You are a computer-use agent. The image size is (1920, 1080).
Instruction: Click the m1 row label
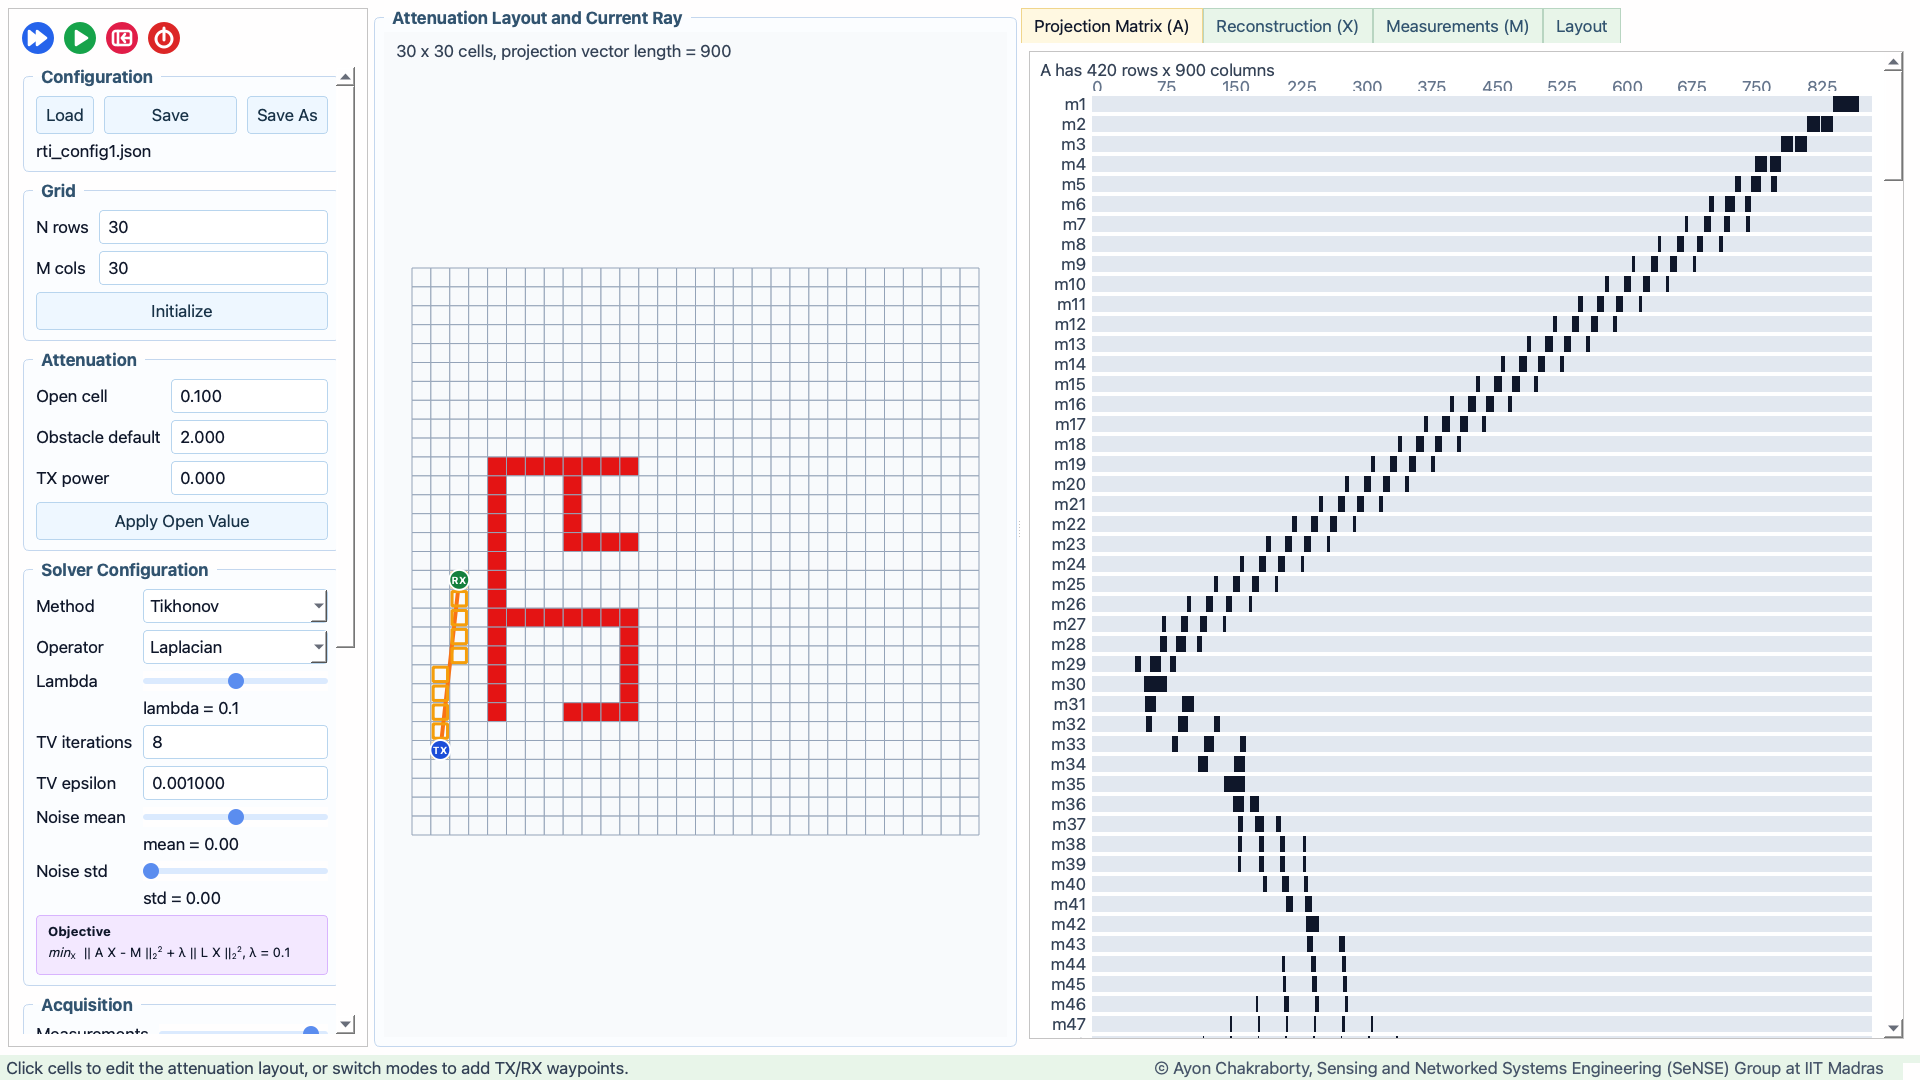click(x=1075, y=104)
